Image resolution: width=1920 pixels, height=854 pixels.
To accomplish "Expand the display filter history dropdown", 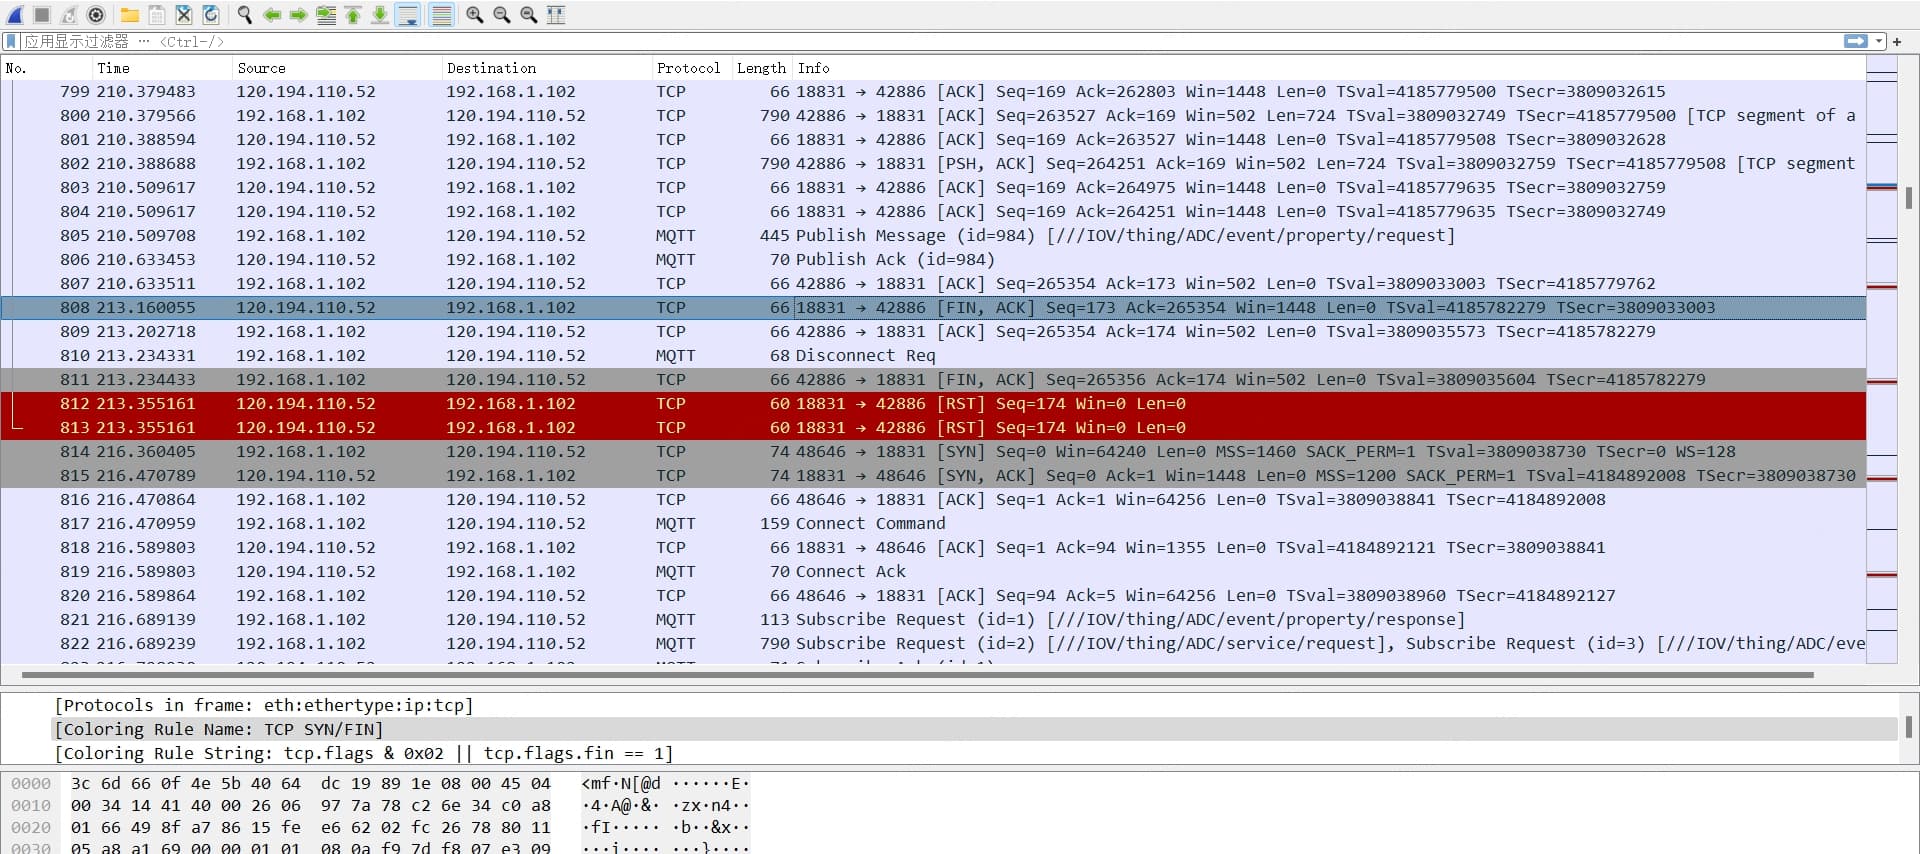I will coord(1879,41).
